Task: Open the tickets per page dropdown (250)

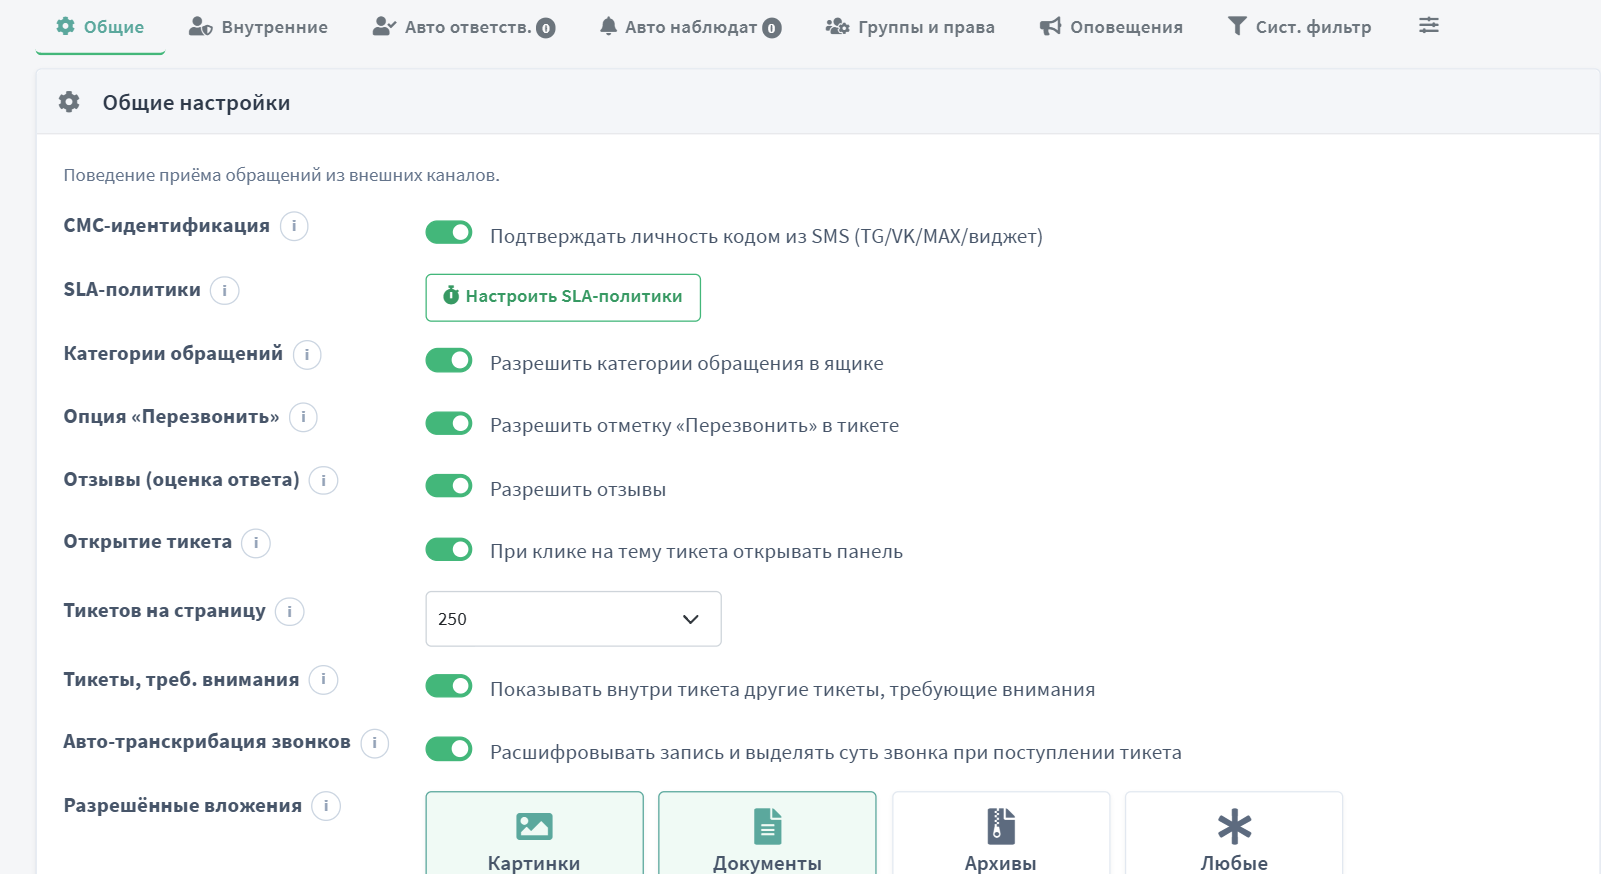Action: [x=573, y=619]
